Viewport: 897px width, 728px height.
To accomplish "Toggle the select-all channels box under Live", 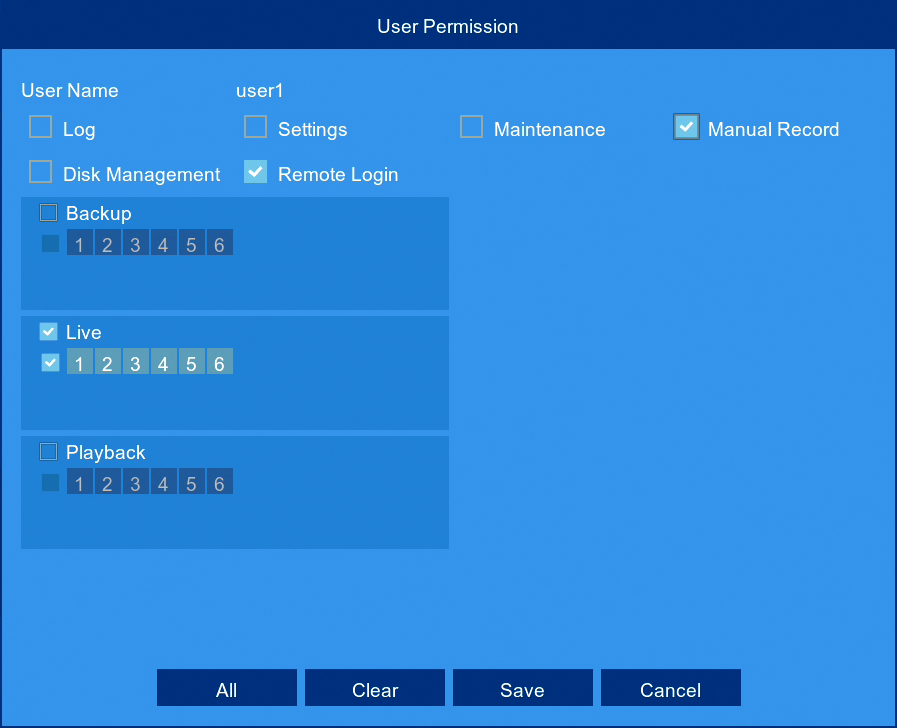I will [50, 363].
